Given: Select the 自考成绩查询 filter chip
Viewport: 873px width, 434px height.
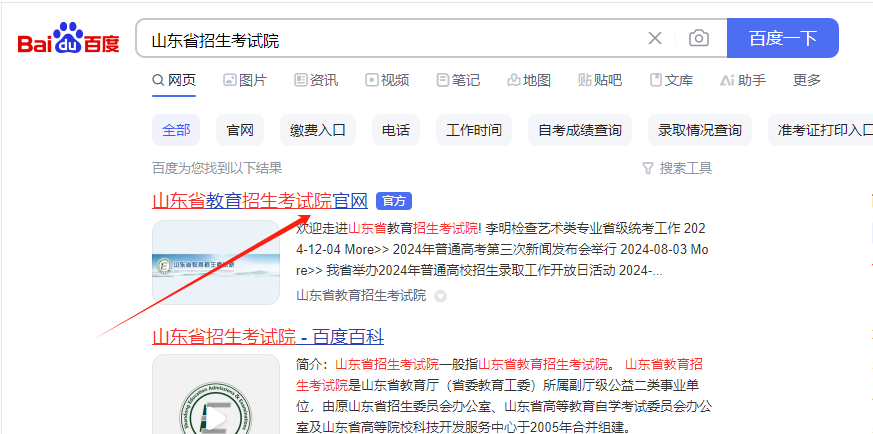Looking at the screenshot, I should tap(580, 130).
